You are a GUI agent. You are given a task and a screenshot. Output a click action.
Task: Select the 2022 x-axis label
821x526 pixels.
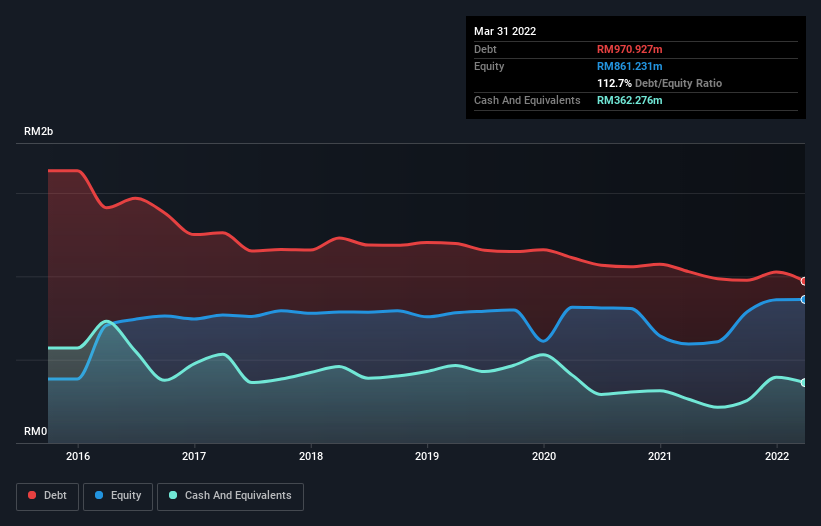click(x=777, y=456)
